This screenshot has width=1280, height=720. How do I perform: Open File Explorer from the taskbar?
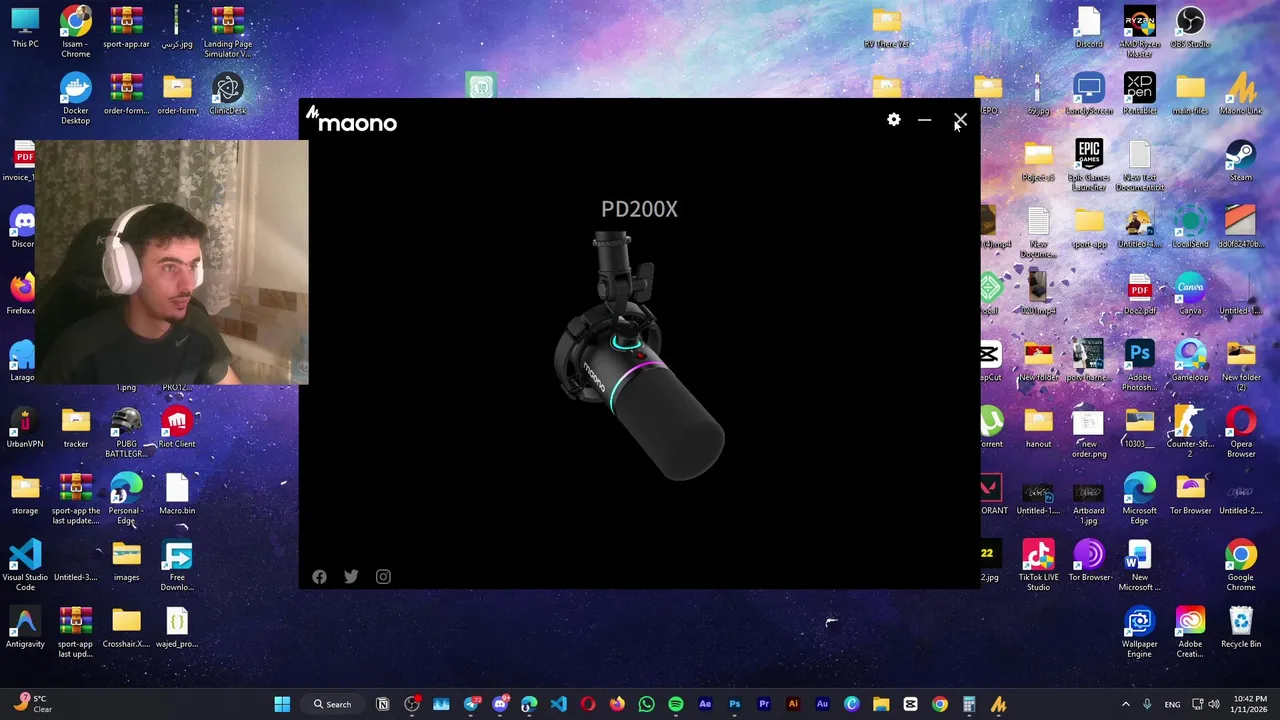[881, 705]
